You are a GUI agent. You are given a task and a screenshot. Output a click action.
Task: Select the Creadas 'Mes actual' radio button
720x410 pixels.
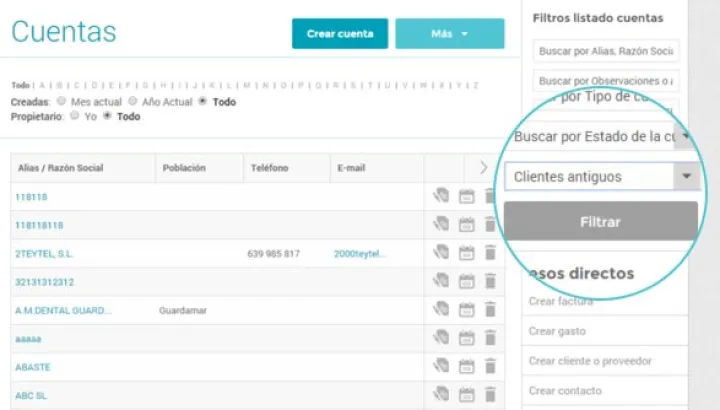tap(61, 101)
